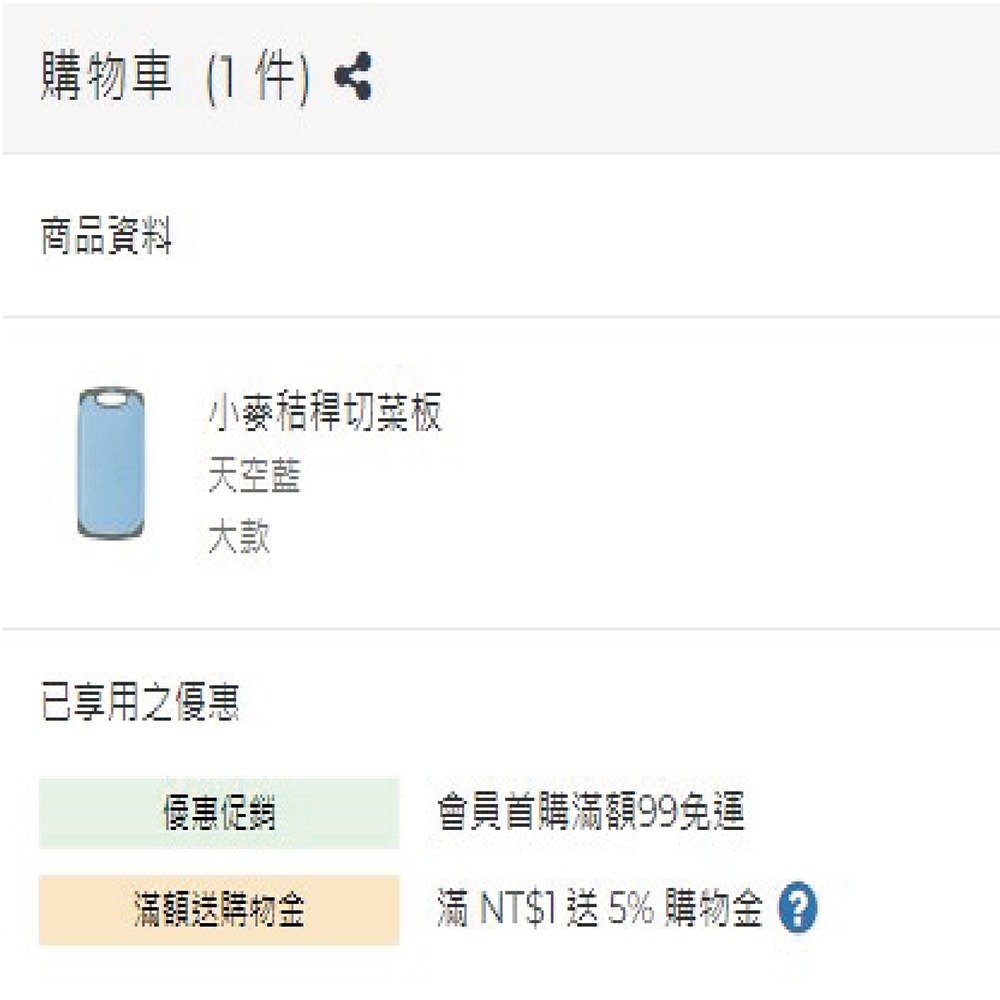This screenshot has height=1000, width=1000.
Task: Click the share icon beside cart title
Action: pyautogui.click(x=353, y=79)
